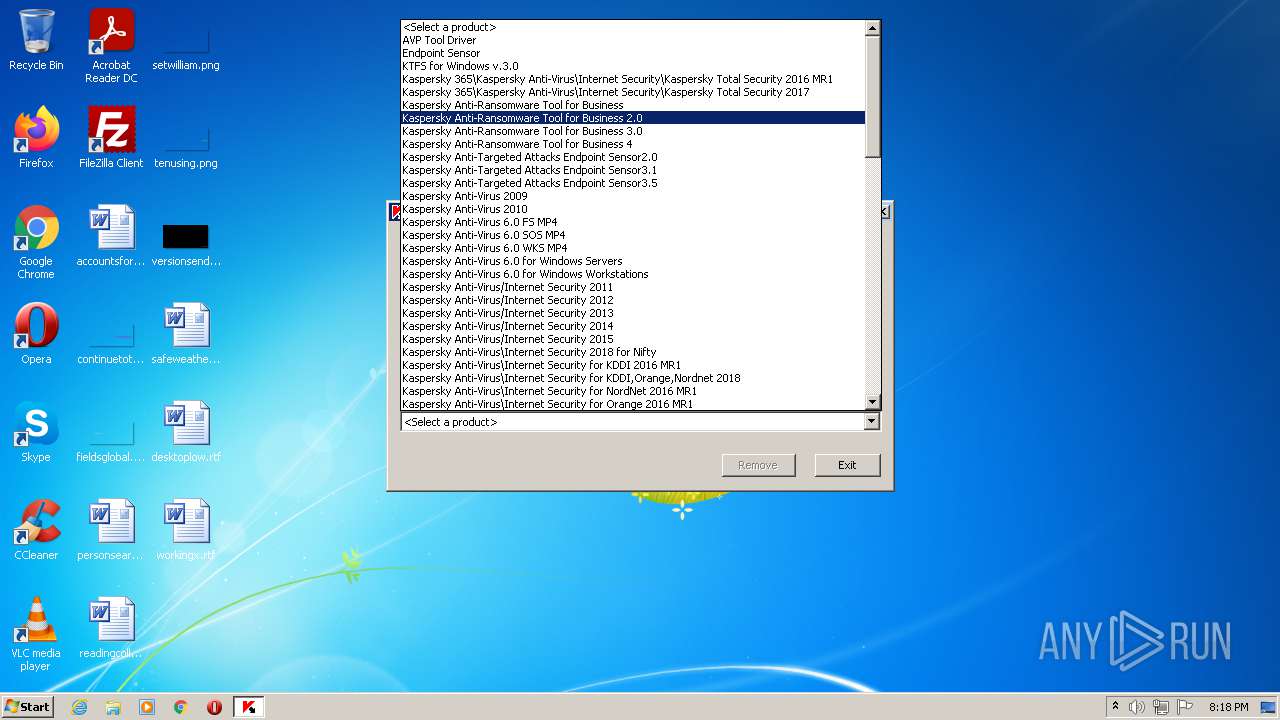Viewport: 1280px width, 720px height.
Task: Choose Kaspersky Anti-Ransomware Tool for Business 4
Action: [633, 144]
